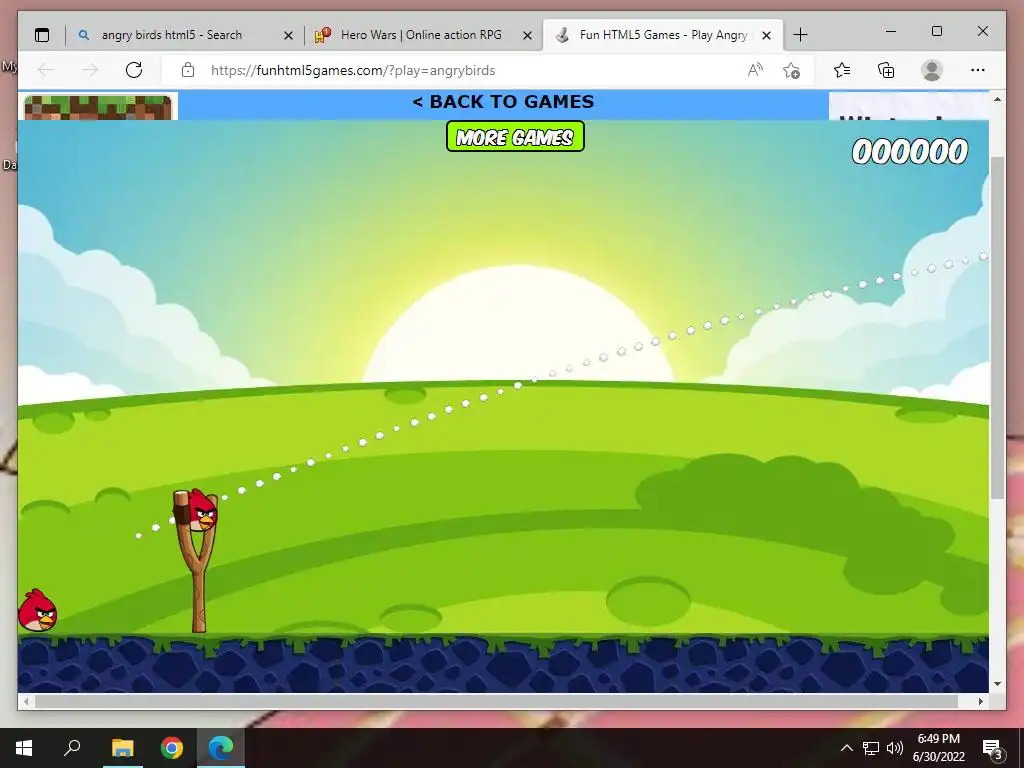Close the angry birds html5 Search tab
Image resolution: width=1024 pixels, height=768 pixels.
[x=288, y=35]
